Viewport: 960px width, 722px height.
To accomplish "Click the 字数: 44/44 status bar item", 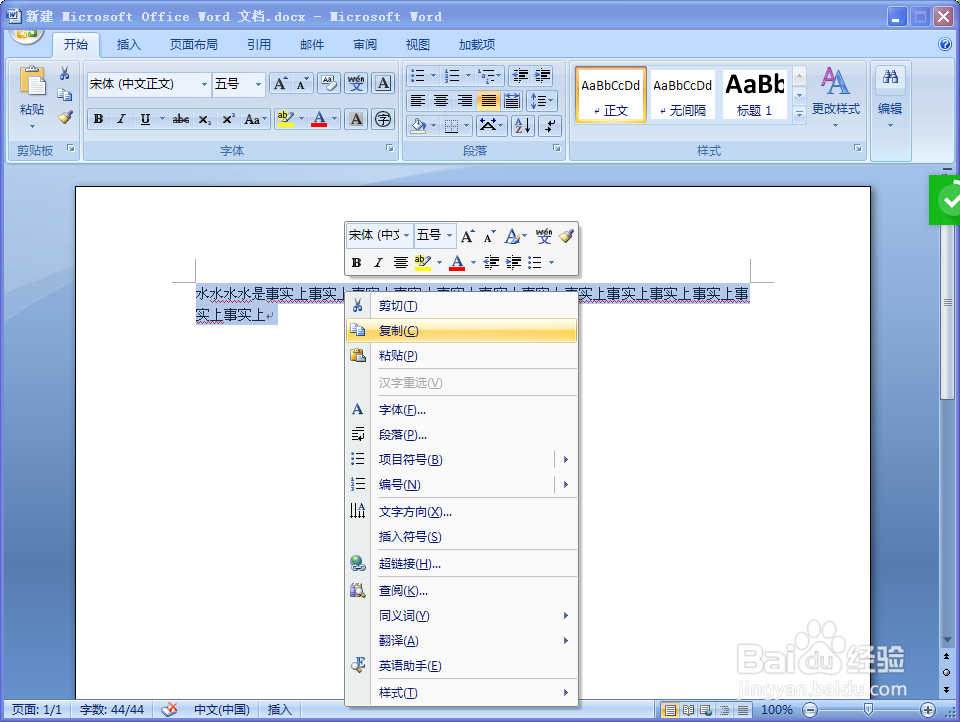I will coord(112,709).
